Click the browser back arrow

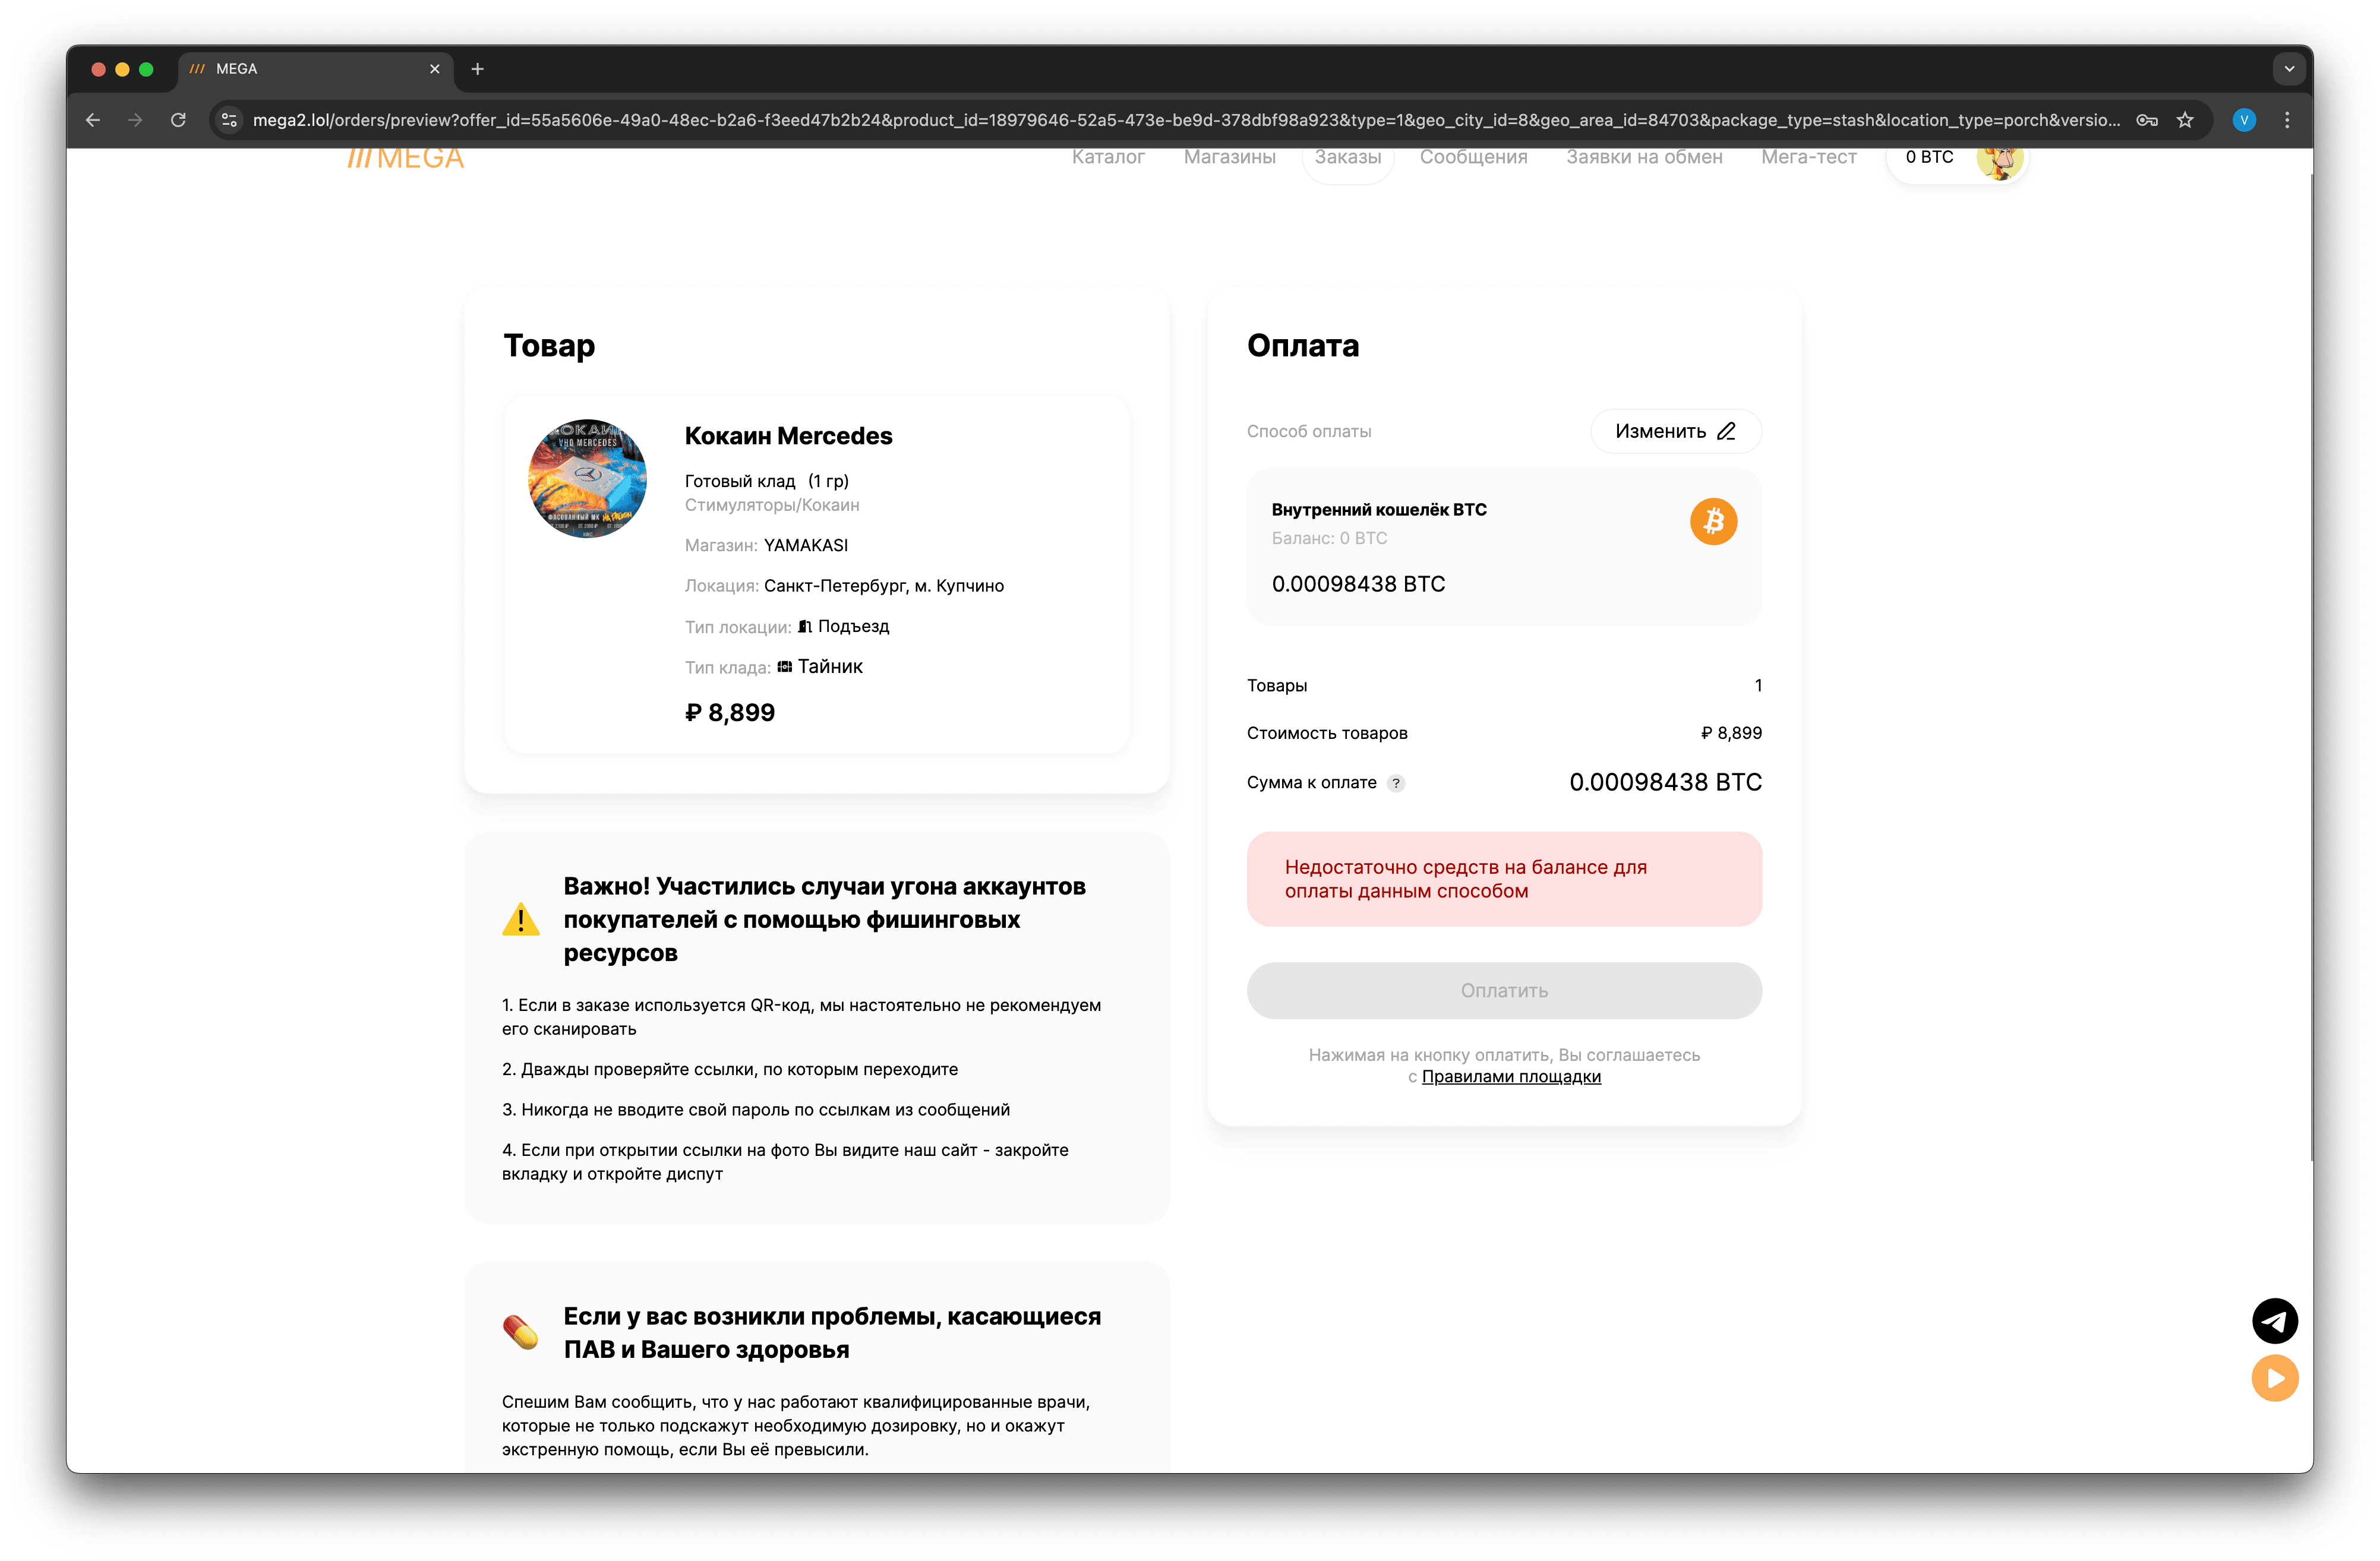(93, 120)
